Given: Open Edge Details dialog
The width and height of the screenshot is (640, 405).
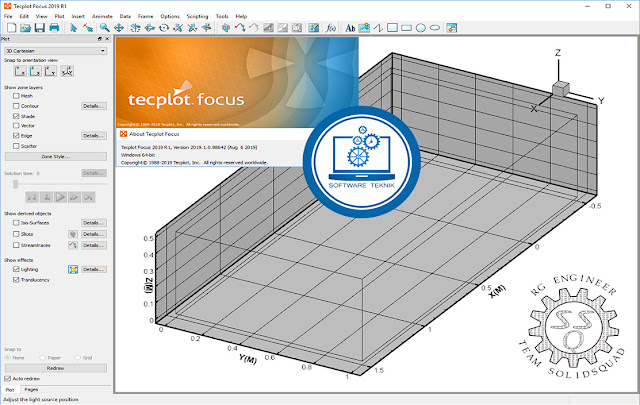Looking at the screenshot, I should tap(94, 136).
